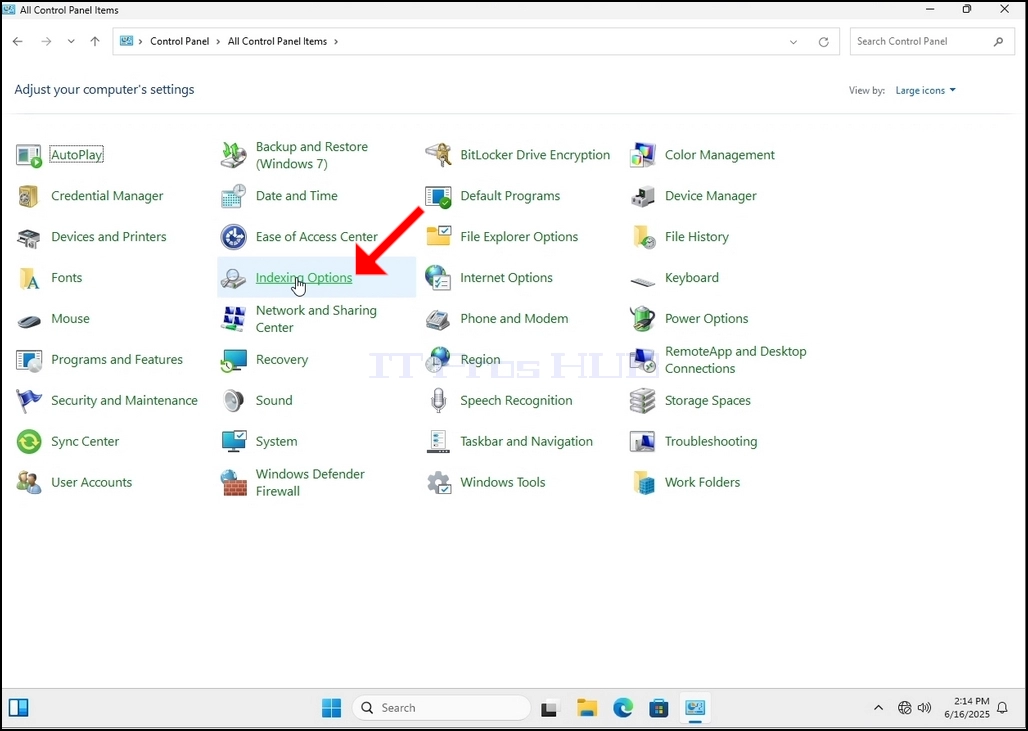Screen dimensions: 1028x731
Task: Open Microsoft Store from the taskbar
Action: pos(658,708)
